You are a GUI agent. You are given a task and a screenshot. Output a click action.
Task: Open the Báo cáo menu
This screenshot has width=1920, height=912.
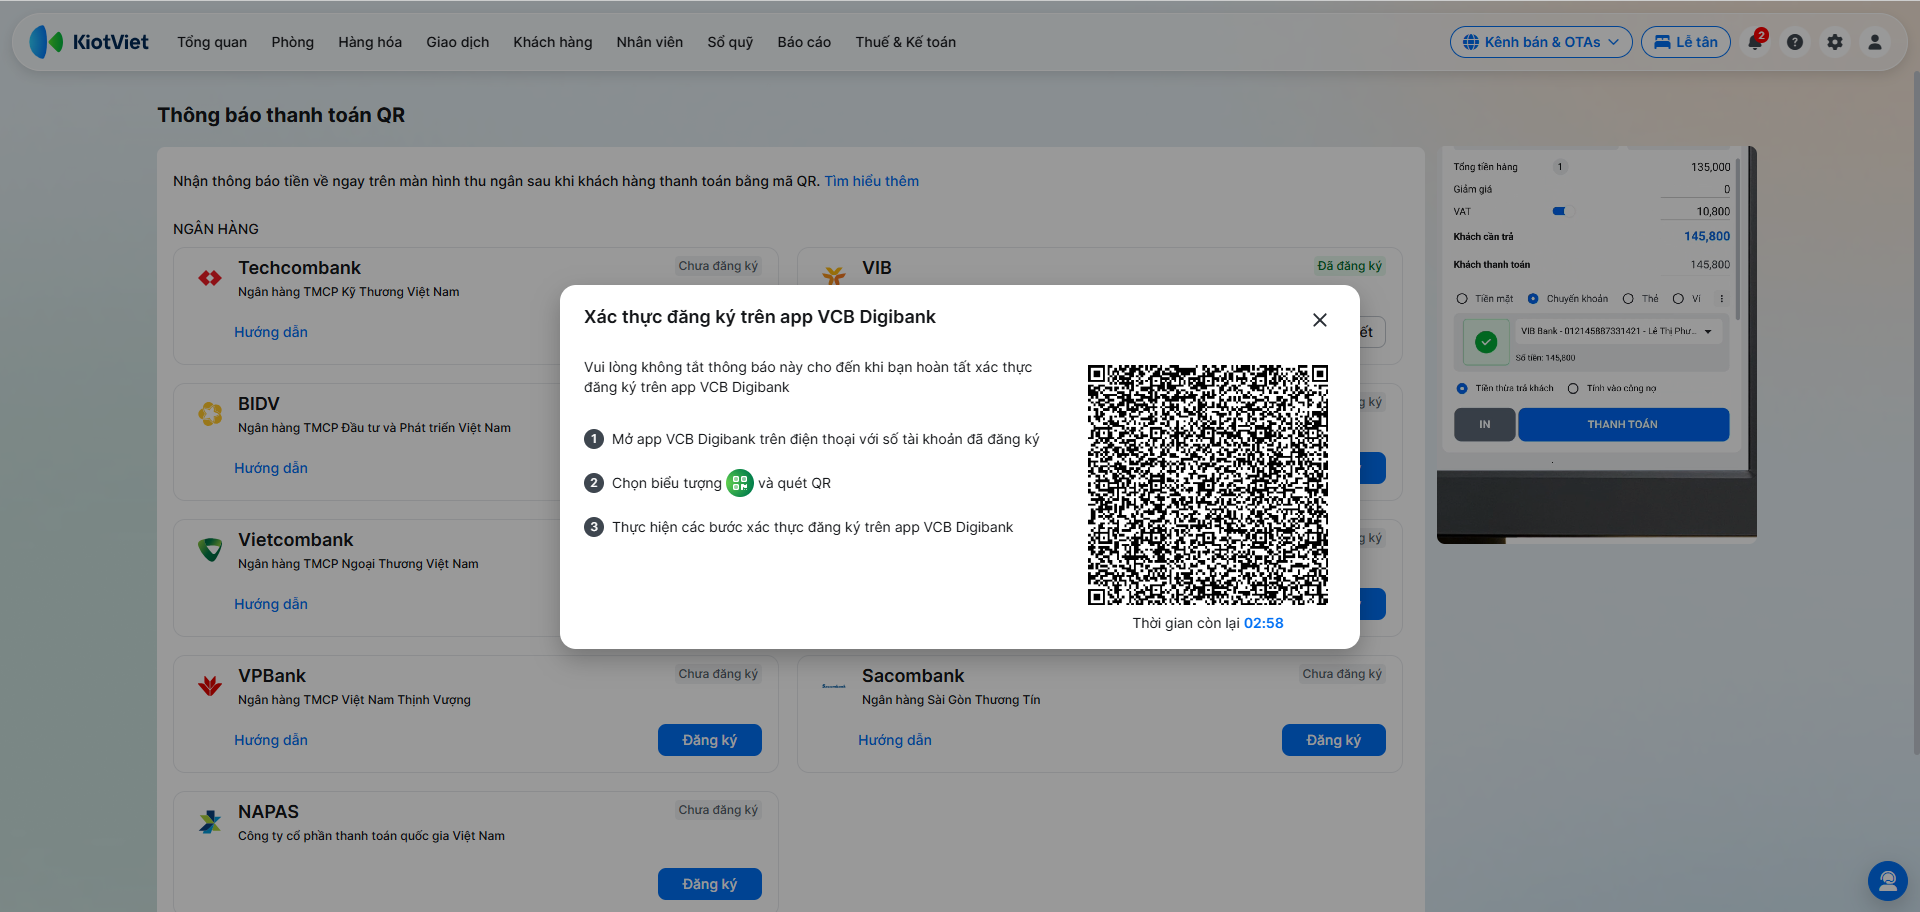pos(804,42)
